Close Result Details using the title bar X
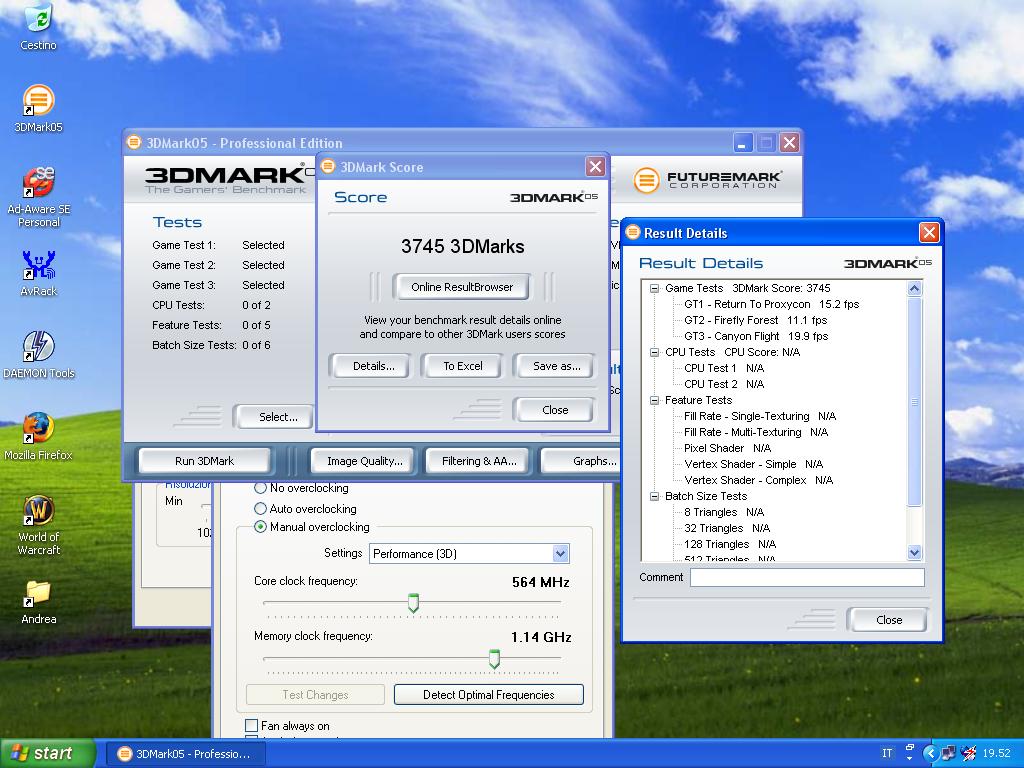Viewport: 1024px width, 768px height. pyautogui.click(x=929, y=232)
